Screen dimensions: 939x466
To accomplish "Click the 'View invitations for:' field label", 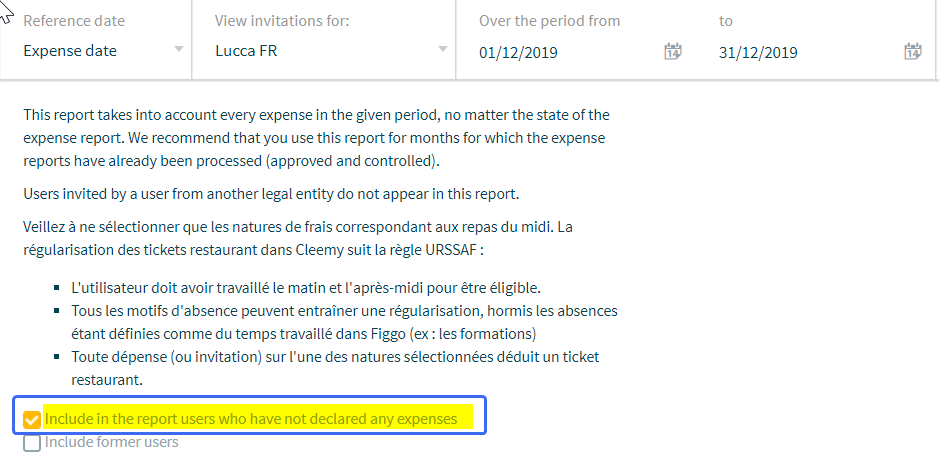I will pos(282,21).
